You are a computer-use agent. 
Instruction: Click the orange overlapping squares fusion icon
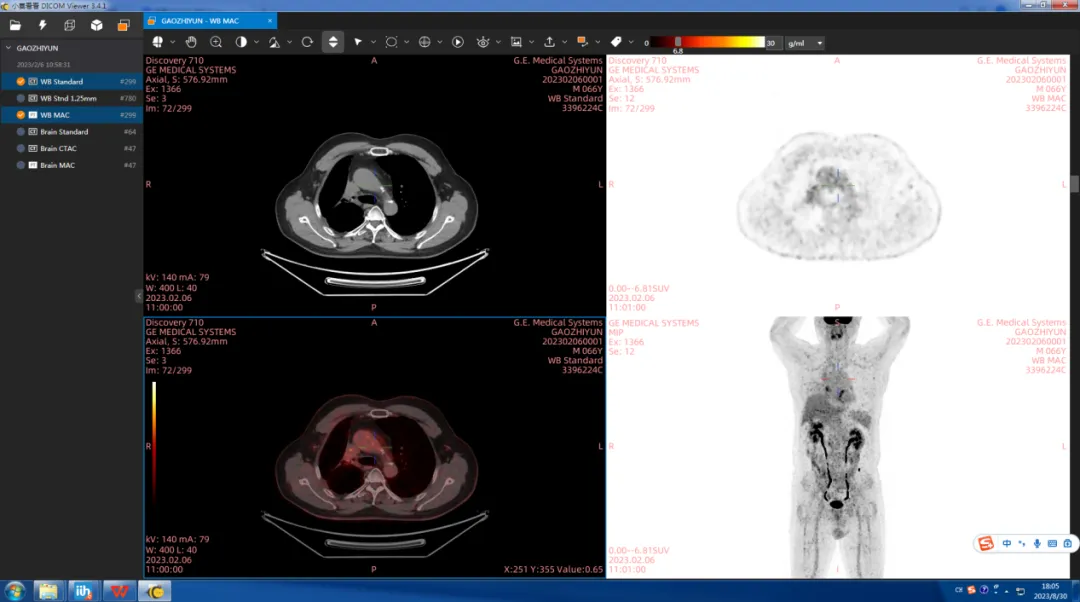pos(123,25)
